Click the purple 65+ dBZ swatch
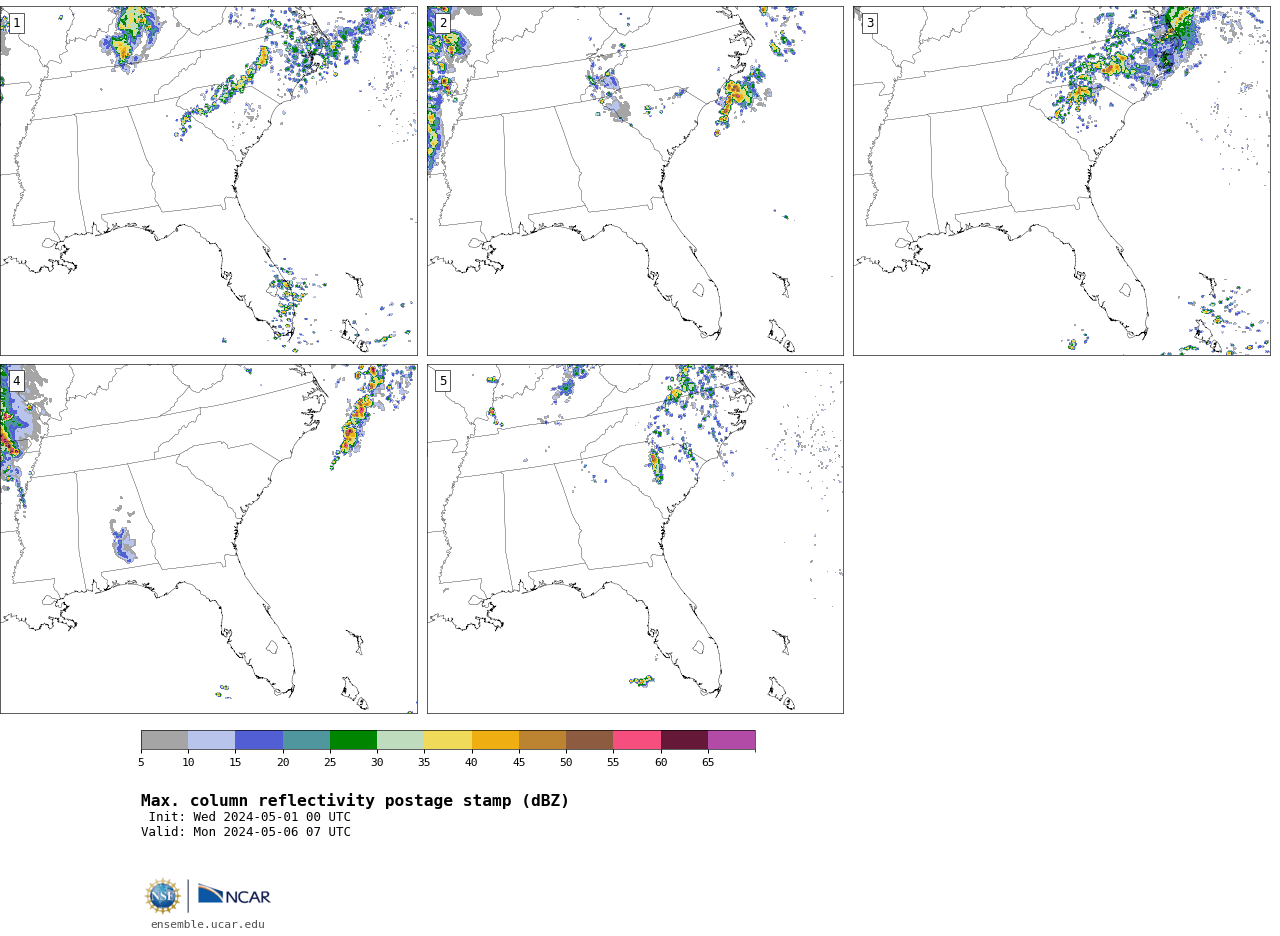Screen dimensions: 1280x936 coord(731,740)
